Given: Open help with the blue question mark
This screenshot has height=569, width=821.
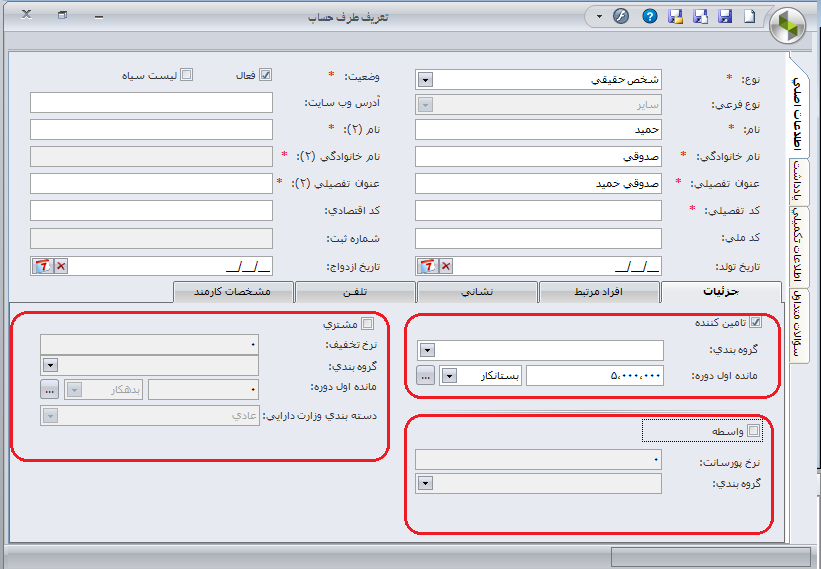Looking at the screenshot, I should 649,16.
